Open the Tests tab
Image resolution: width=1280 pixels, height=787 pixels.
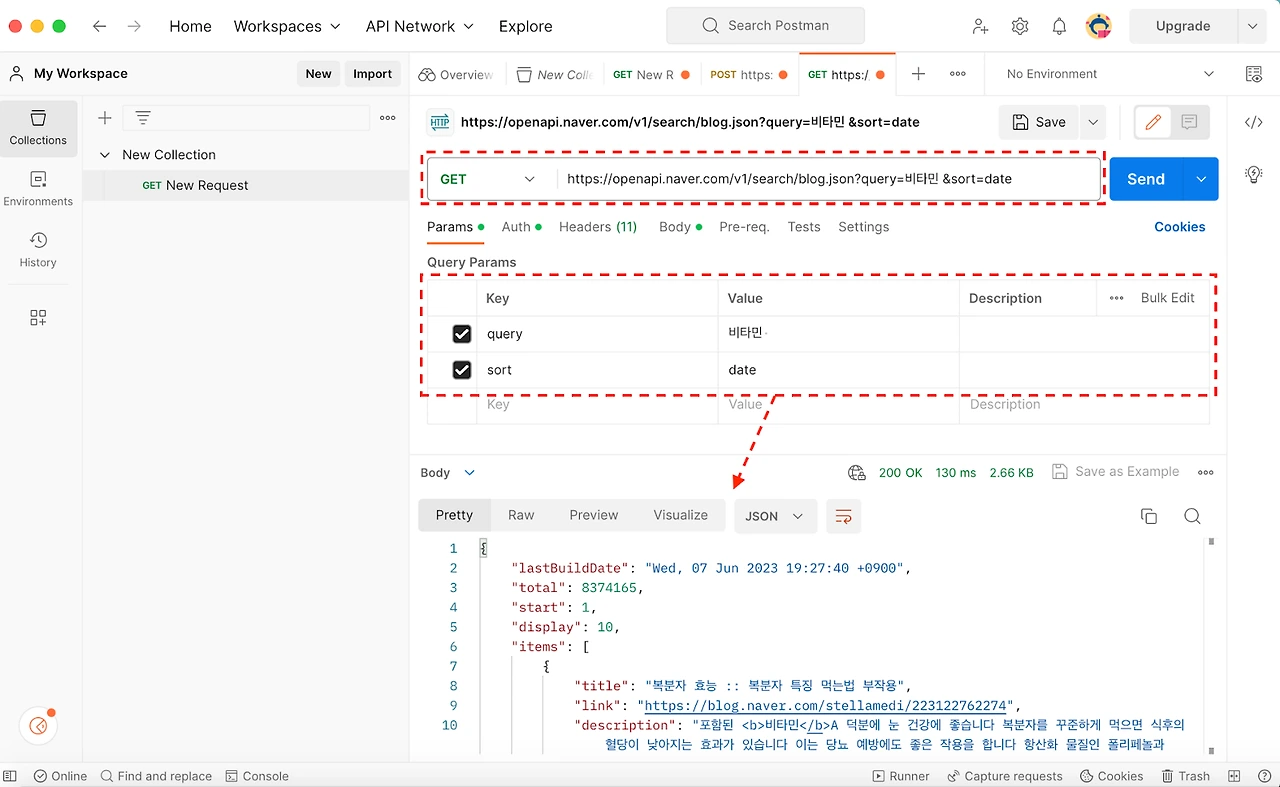point(804,227)
